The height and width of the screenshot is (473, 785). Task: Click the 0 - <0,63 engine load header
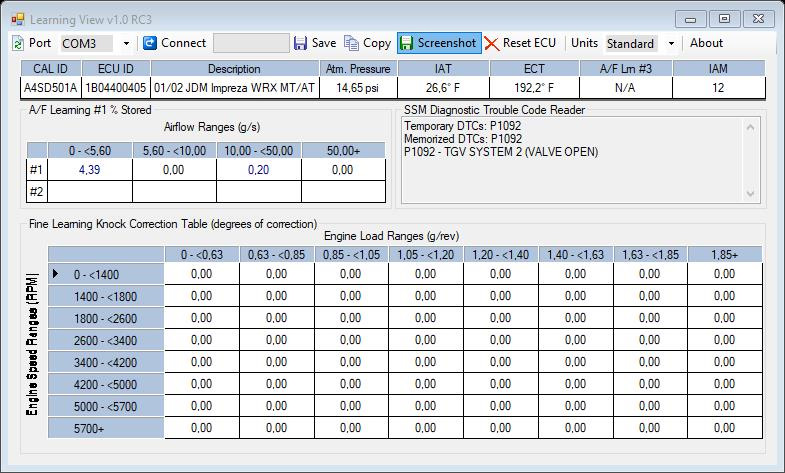[202, 254]
